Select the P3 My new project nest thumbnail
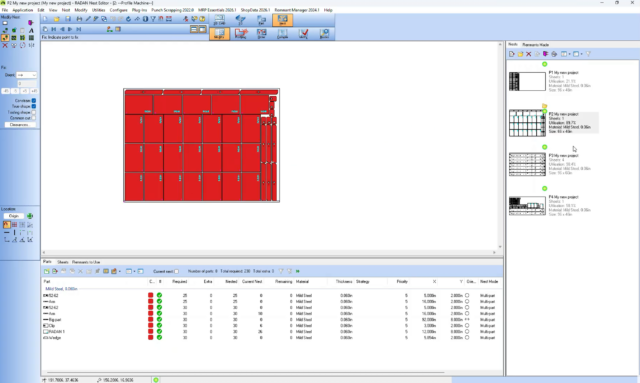 click(527, 165)
